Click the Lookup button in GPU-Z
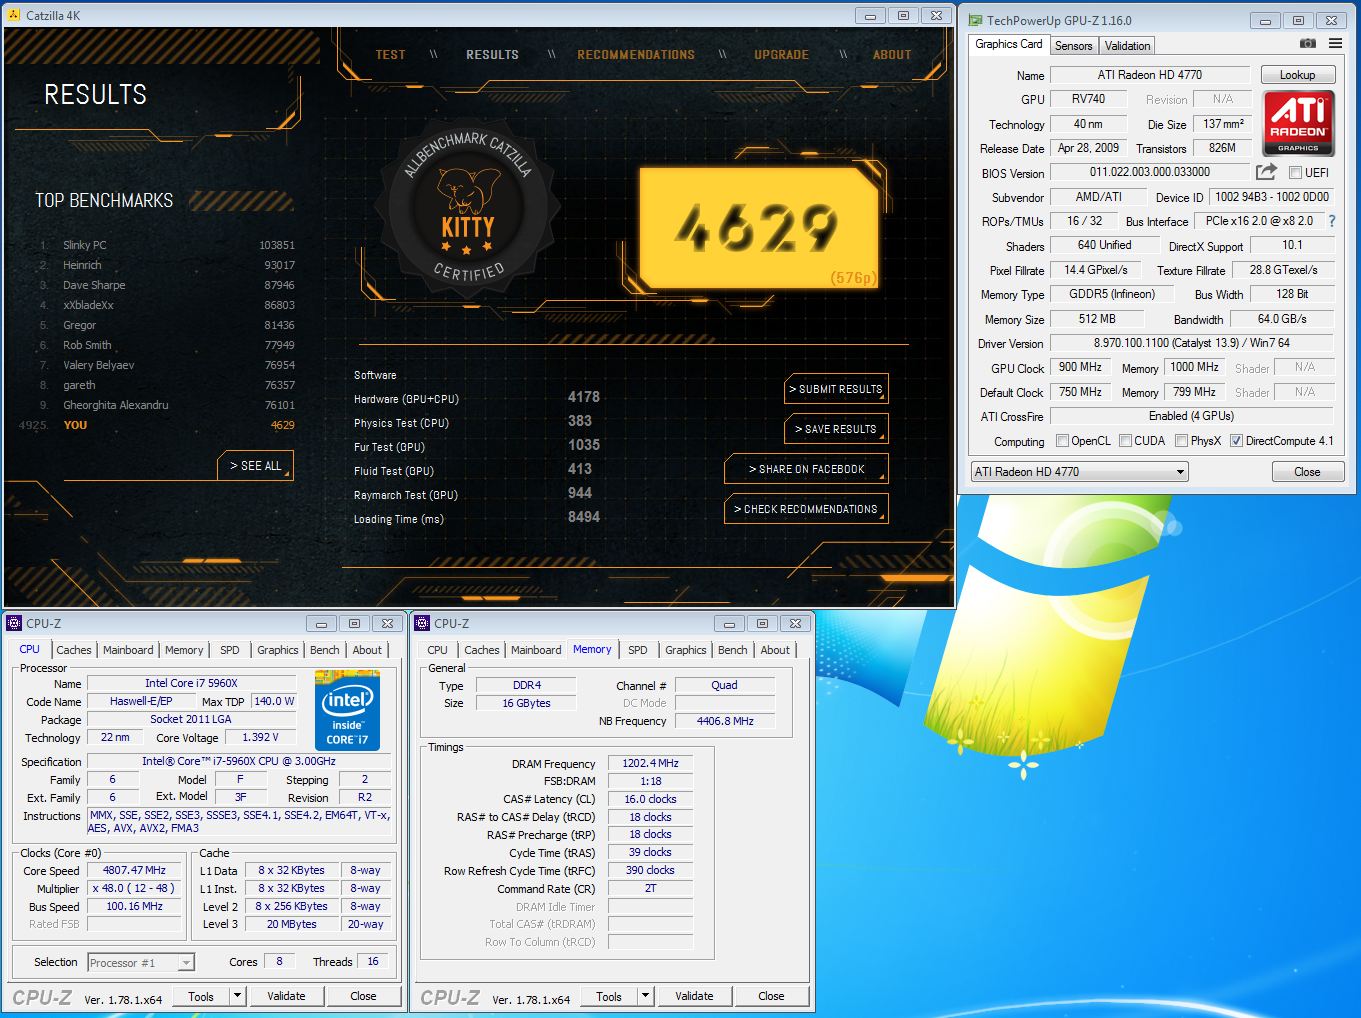The height and width of the screenshot is (1018, 1361). 1297,75
